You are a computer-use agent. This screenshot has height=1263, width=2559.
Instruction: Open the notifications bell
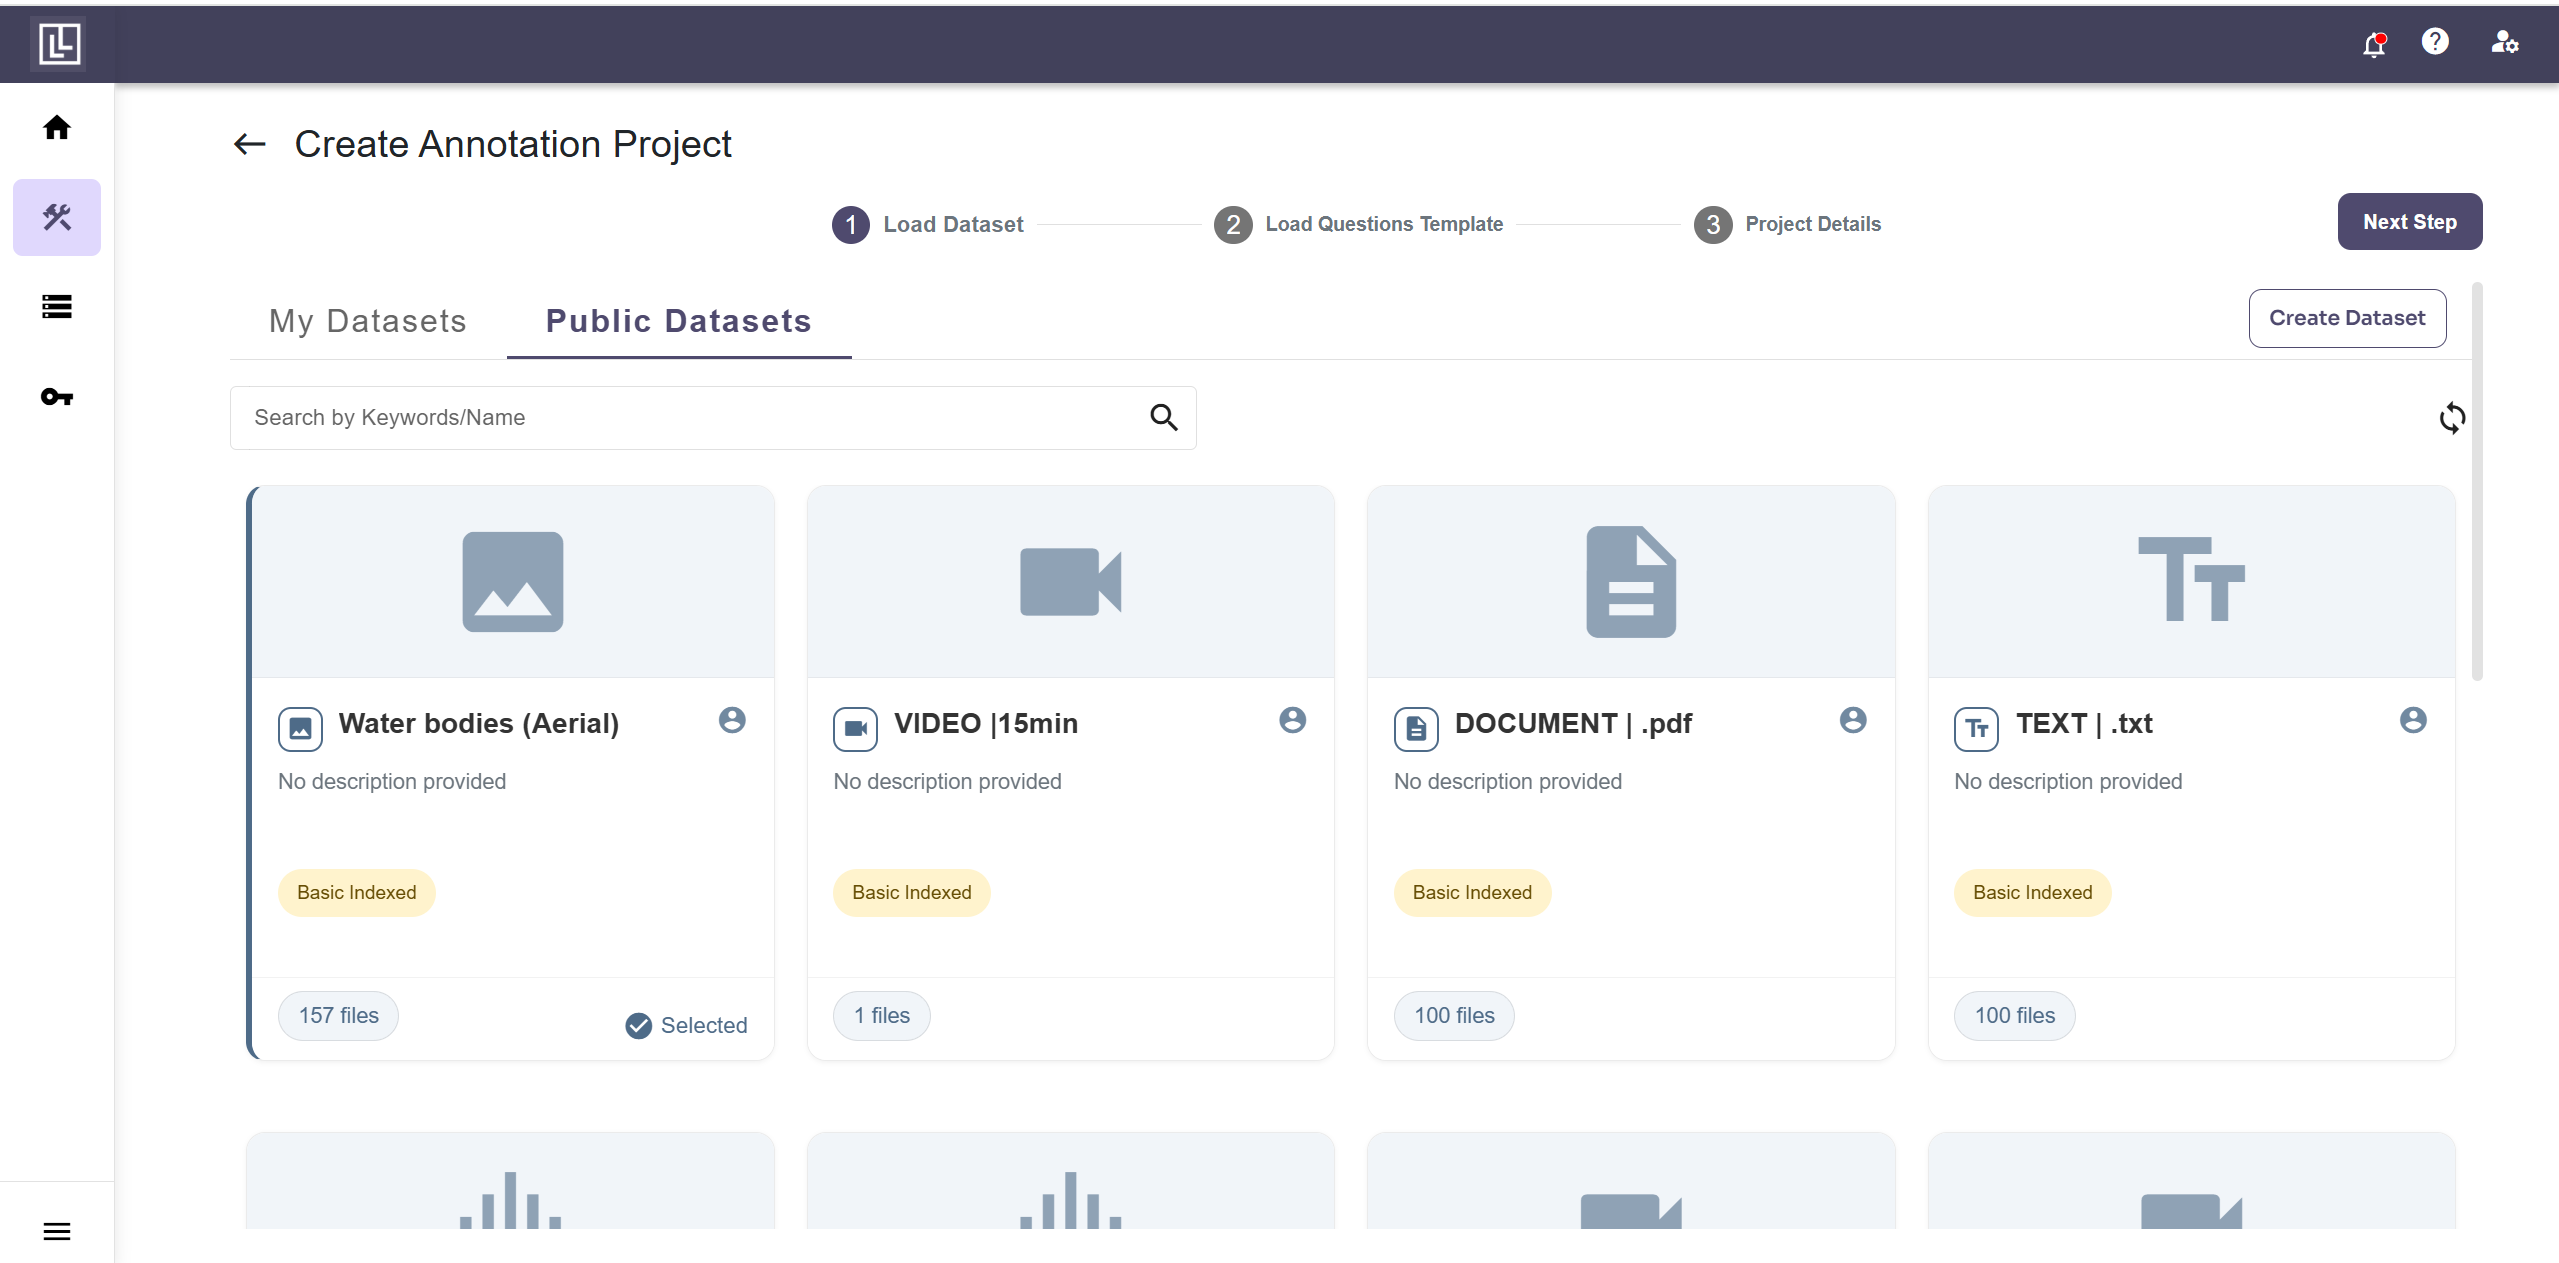(x=2374, y=44)
